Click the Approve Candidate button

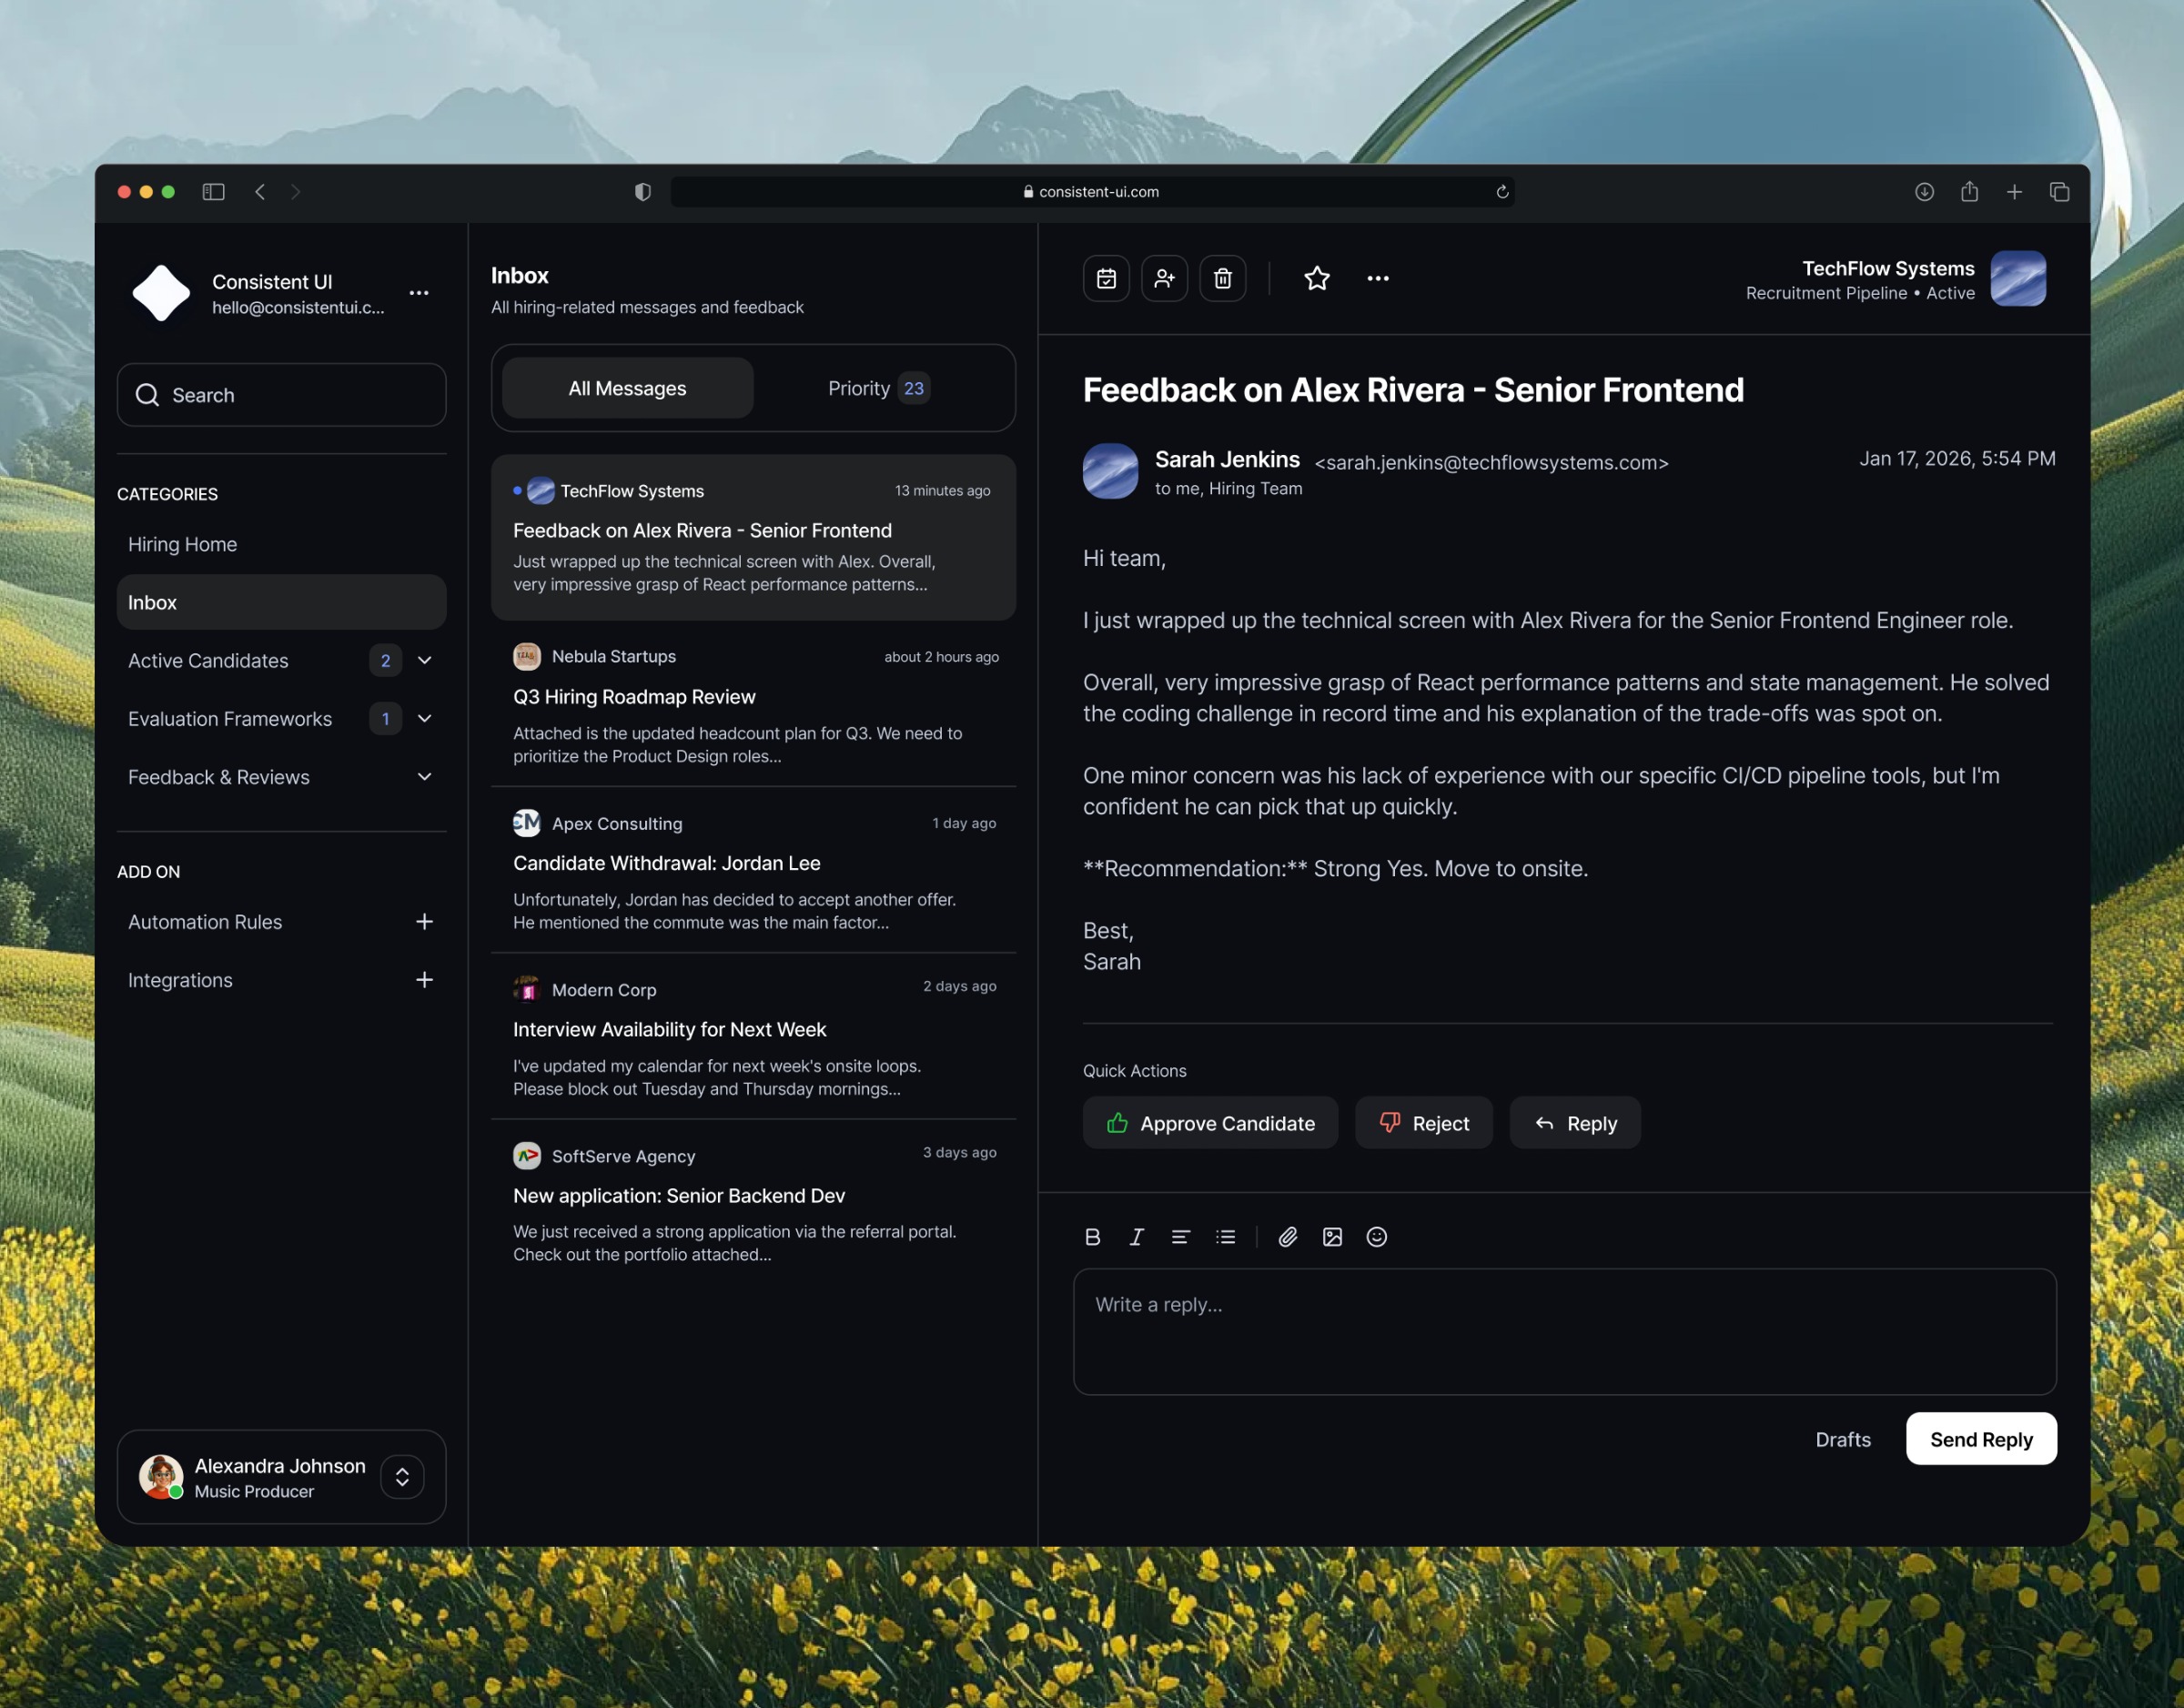[1210, 1123]
